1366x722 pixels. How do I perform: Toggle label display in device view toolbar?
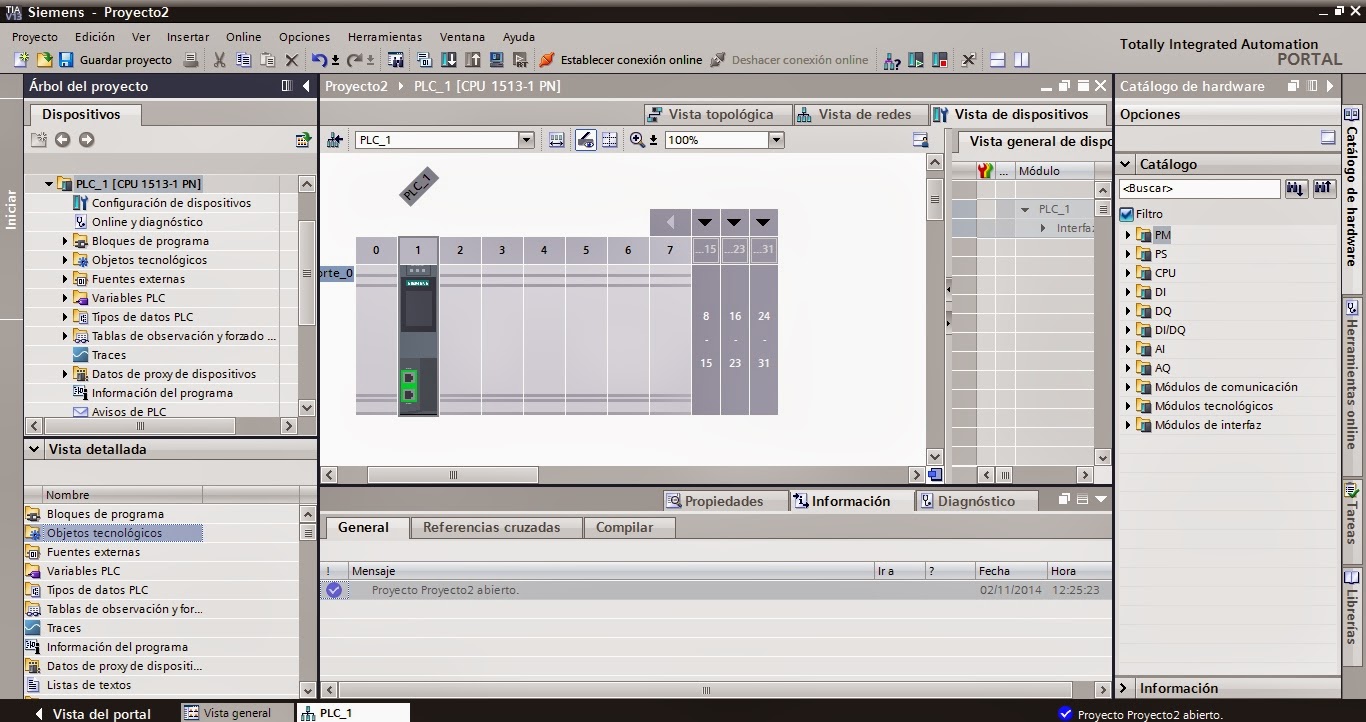[585, 139]
